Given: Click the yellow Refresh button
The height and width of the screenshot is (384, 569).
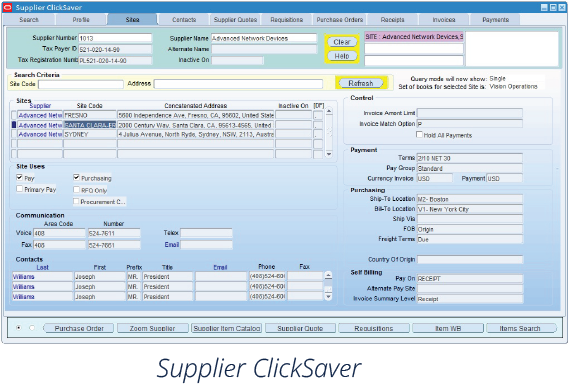Looking at the screenshot, I should point(361,83).
